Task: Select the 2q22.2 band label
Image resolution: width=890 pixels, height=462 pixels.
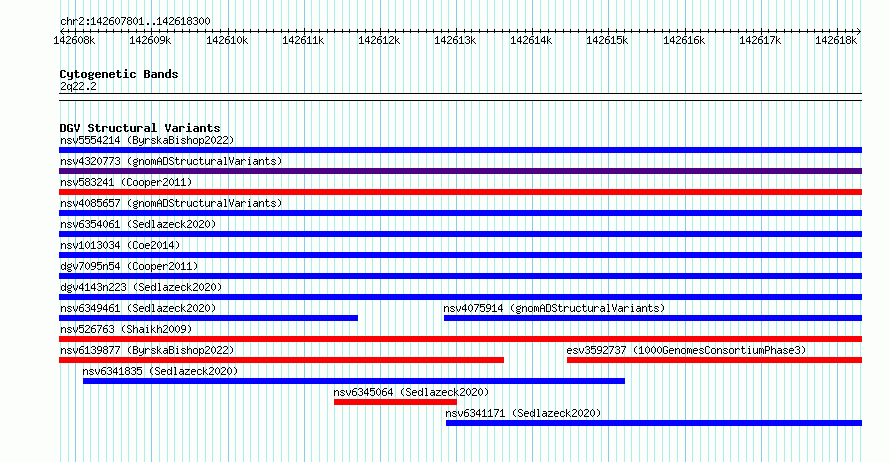Action: [x=78, y=86]
